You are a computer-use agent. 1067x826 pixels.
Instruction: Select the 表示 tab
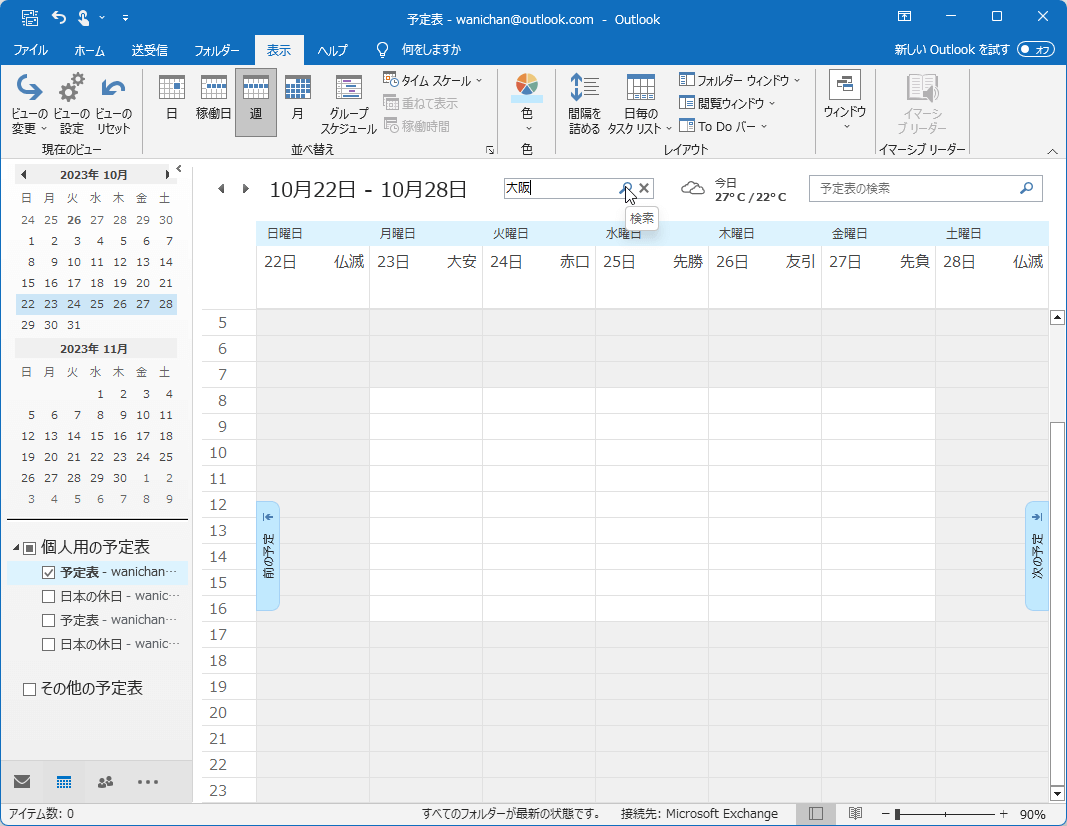pos(279,50)
